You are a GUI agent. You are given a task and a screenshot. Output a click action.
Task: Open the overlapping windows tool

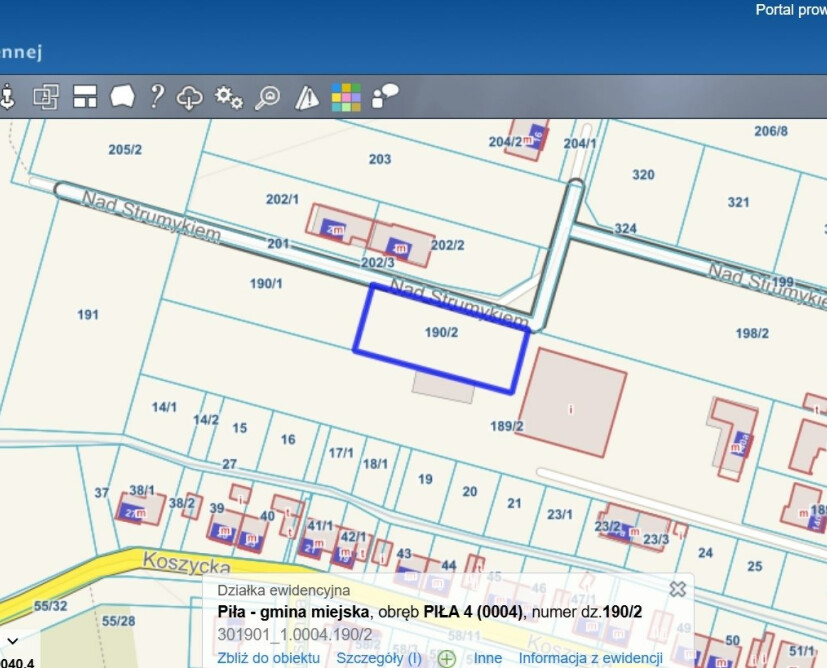coord(46,97)
